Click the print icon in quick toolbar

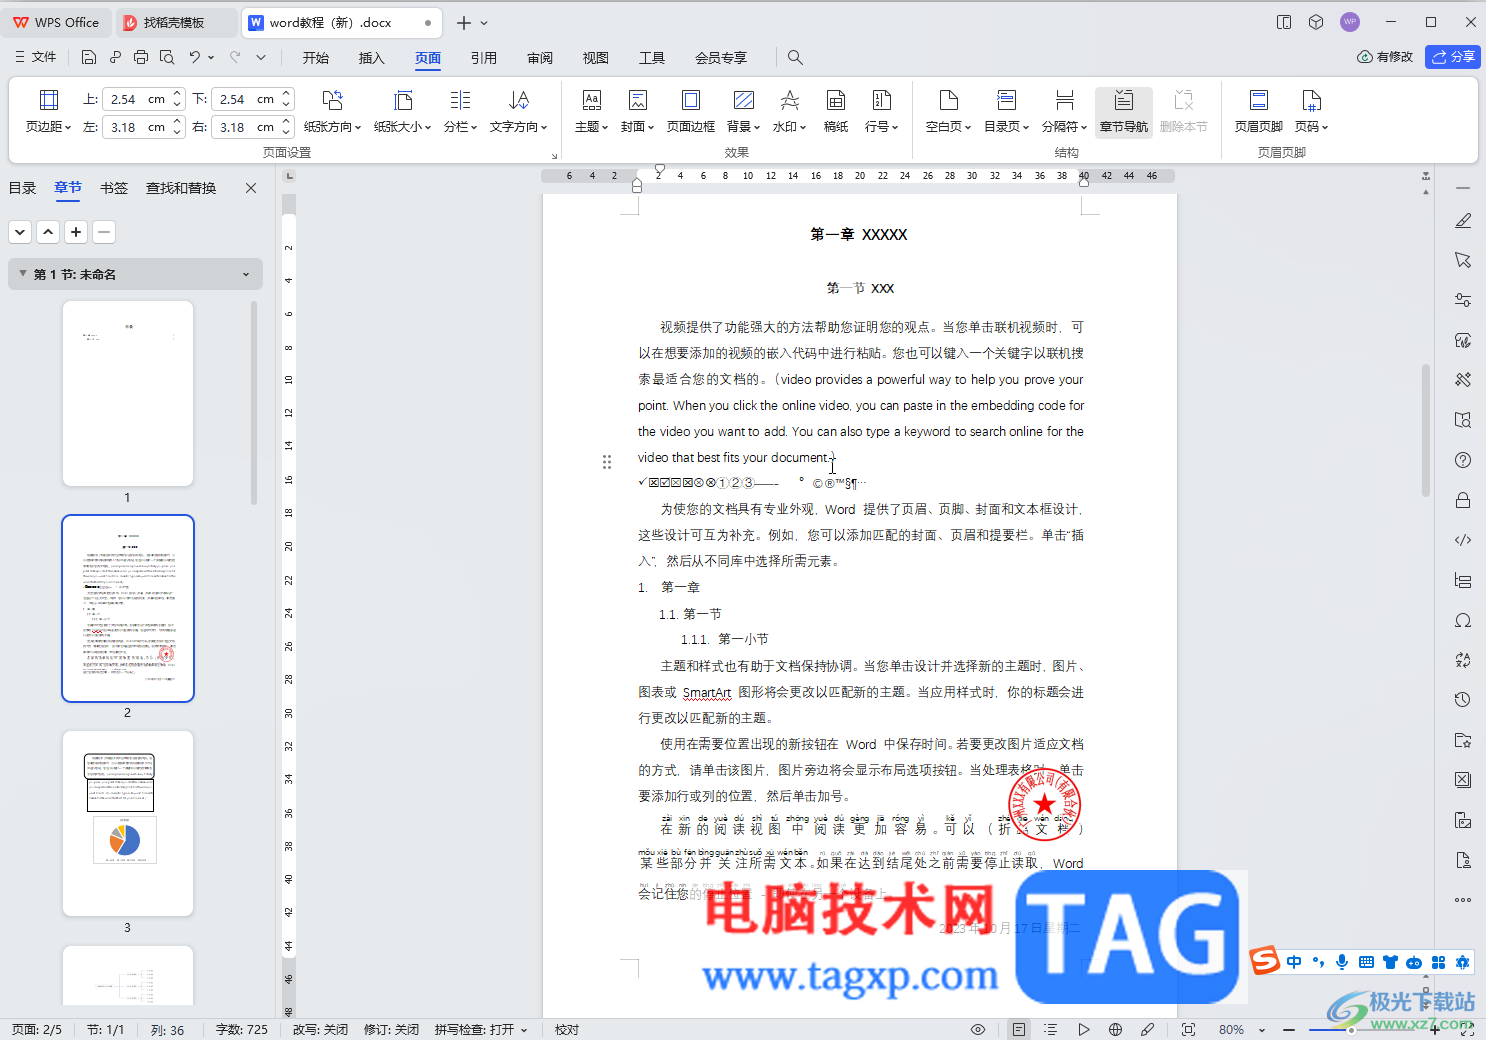(141, 57)
